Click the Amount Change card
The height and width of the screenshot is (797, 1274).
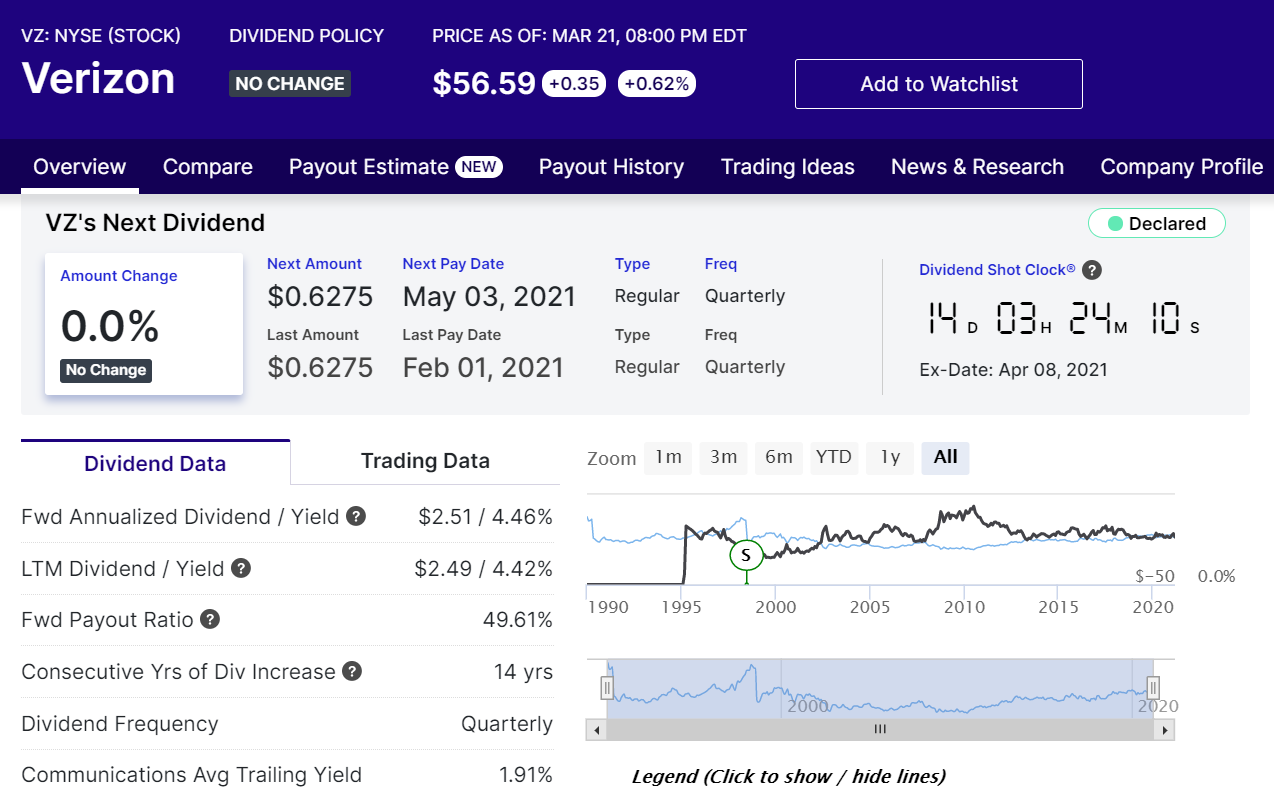coord(144,324)
